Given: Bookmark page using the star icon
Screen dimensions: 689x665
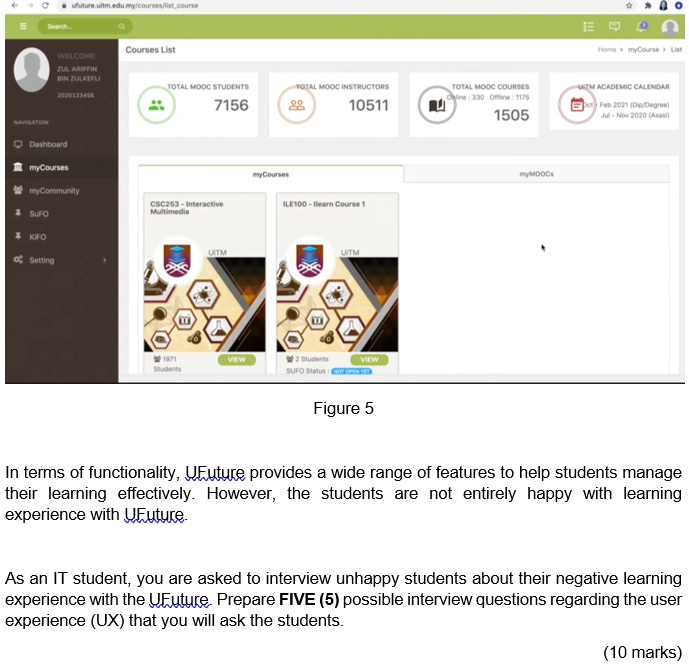Looking at the screenshot, I should [629, 5].
